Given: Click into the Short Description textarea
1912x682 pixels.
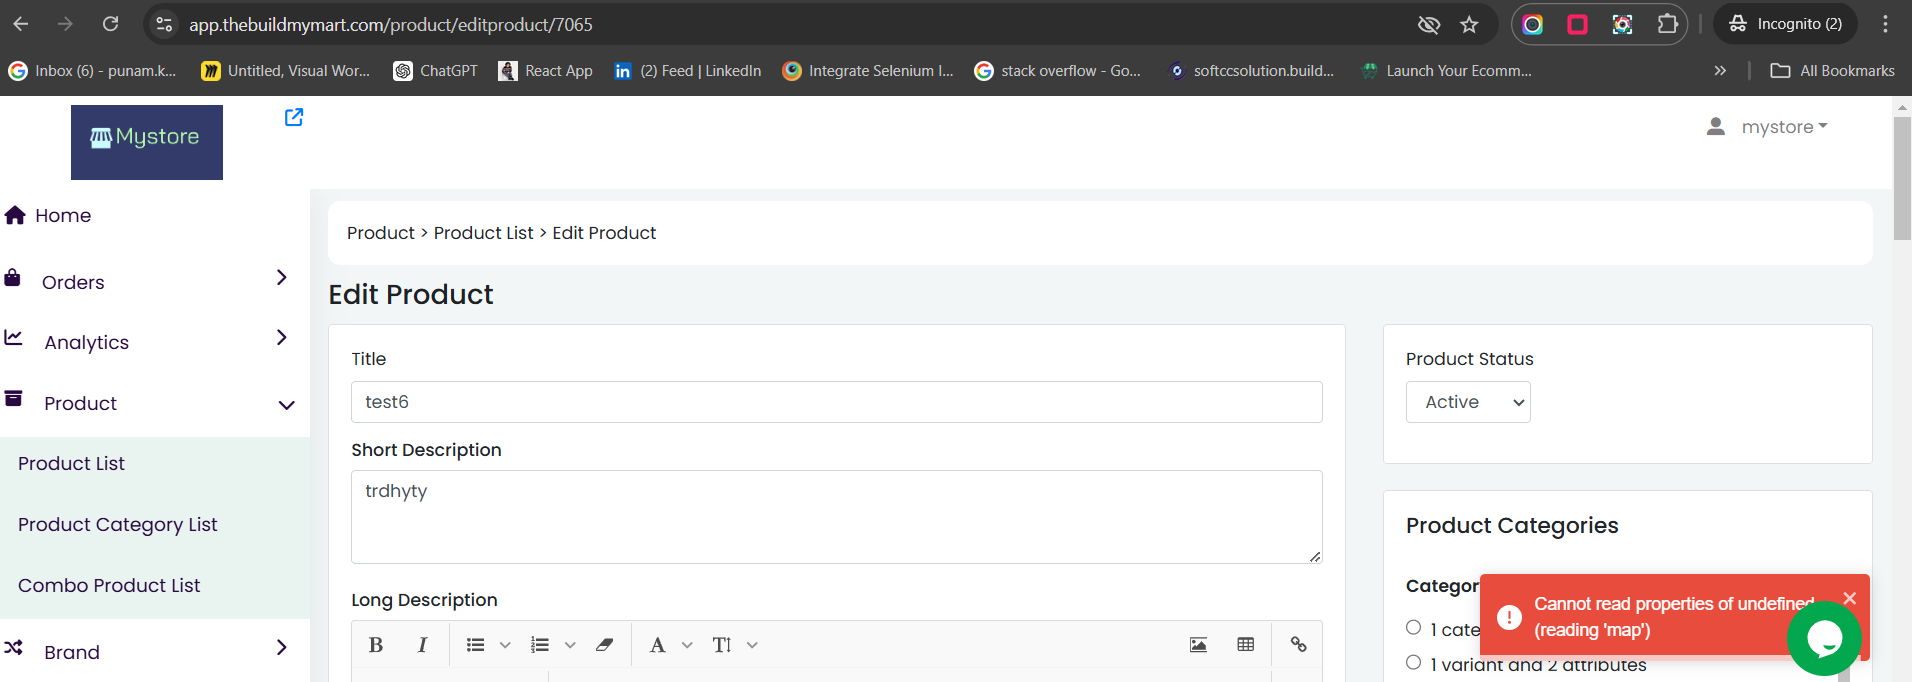Looking at the screenshot, I should (837, 517).
